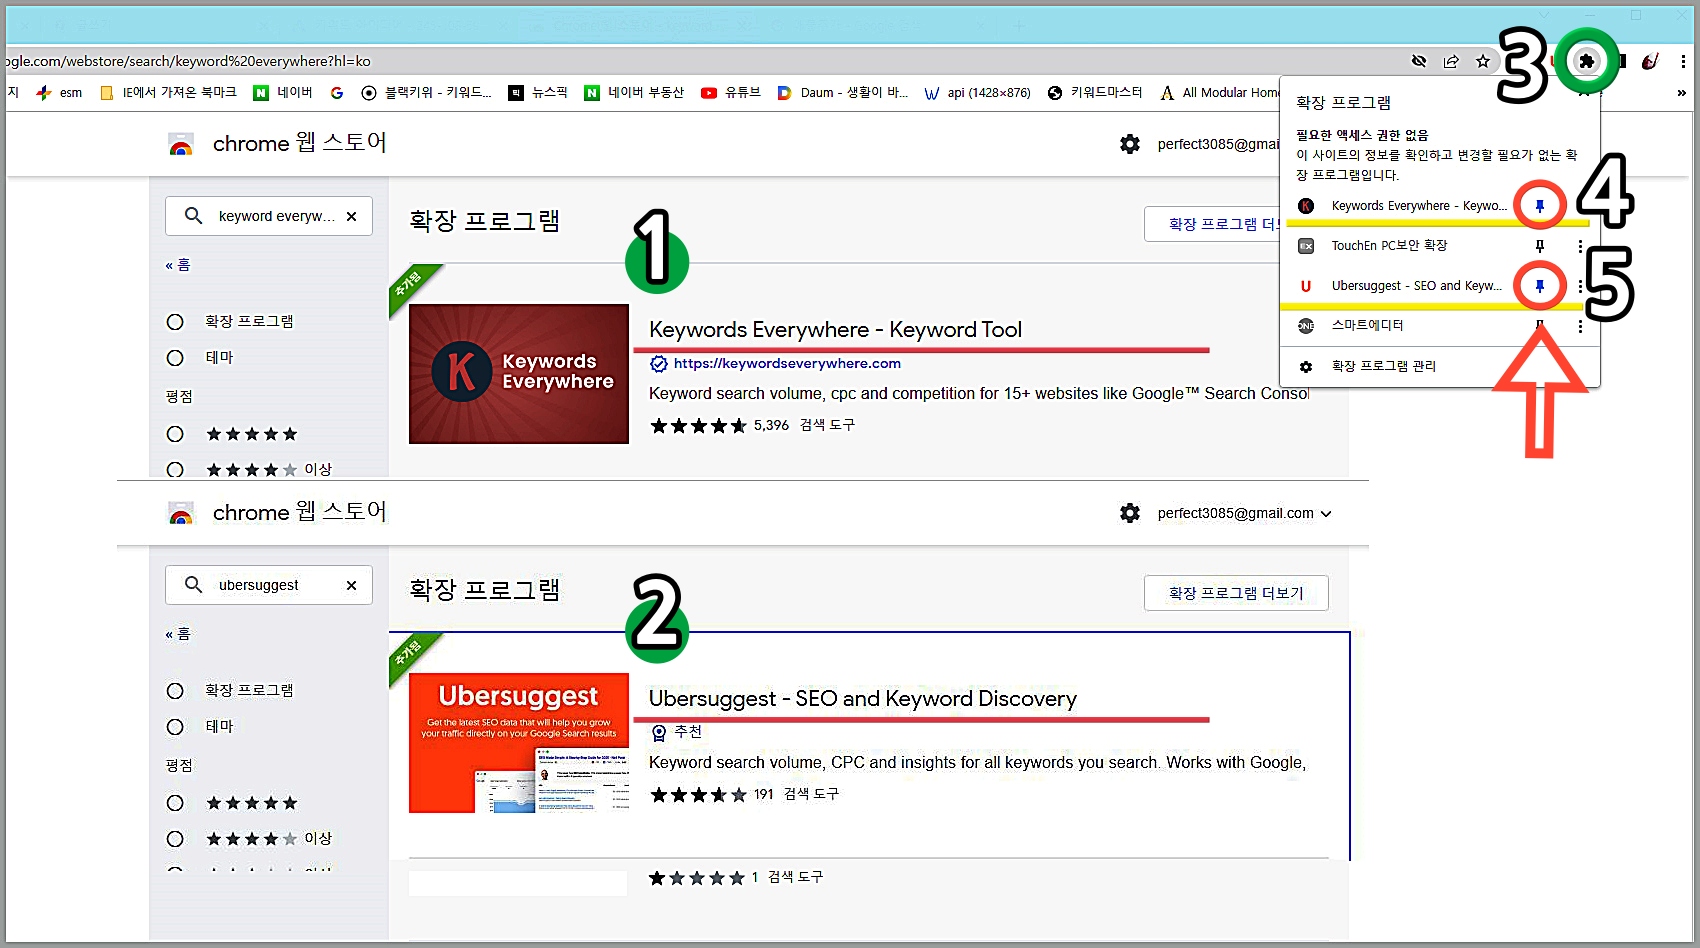Open Ubersuggest - SEO and Keyword Discovery title
This screenshot has height=948, width=1700.
point(863,699)
